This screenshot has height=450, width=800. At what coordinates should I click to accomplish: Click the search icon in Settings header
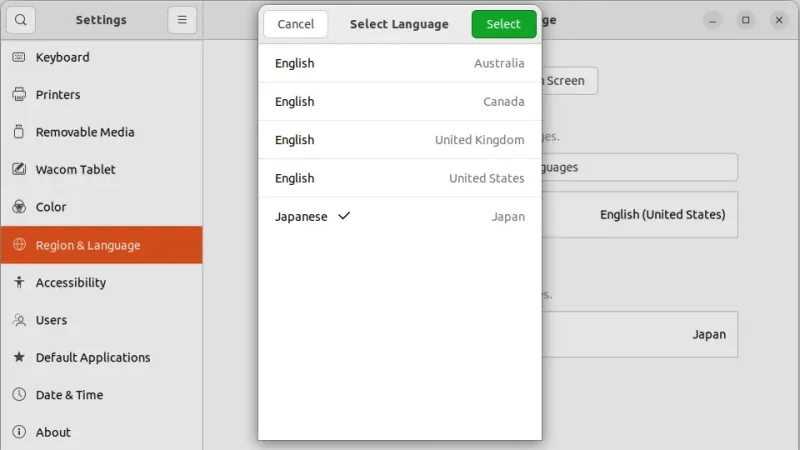[x=20, y=20]
